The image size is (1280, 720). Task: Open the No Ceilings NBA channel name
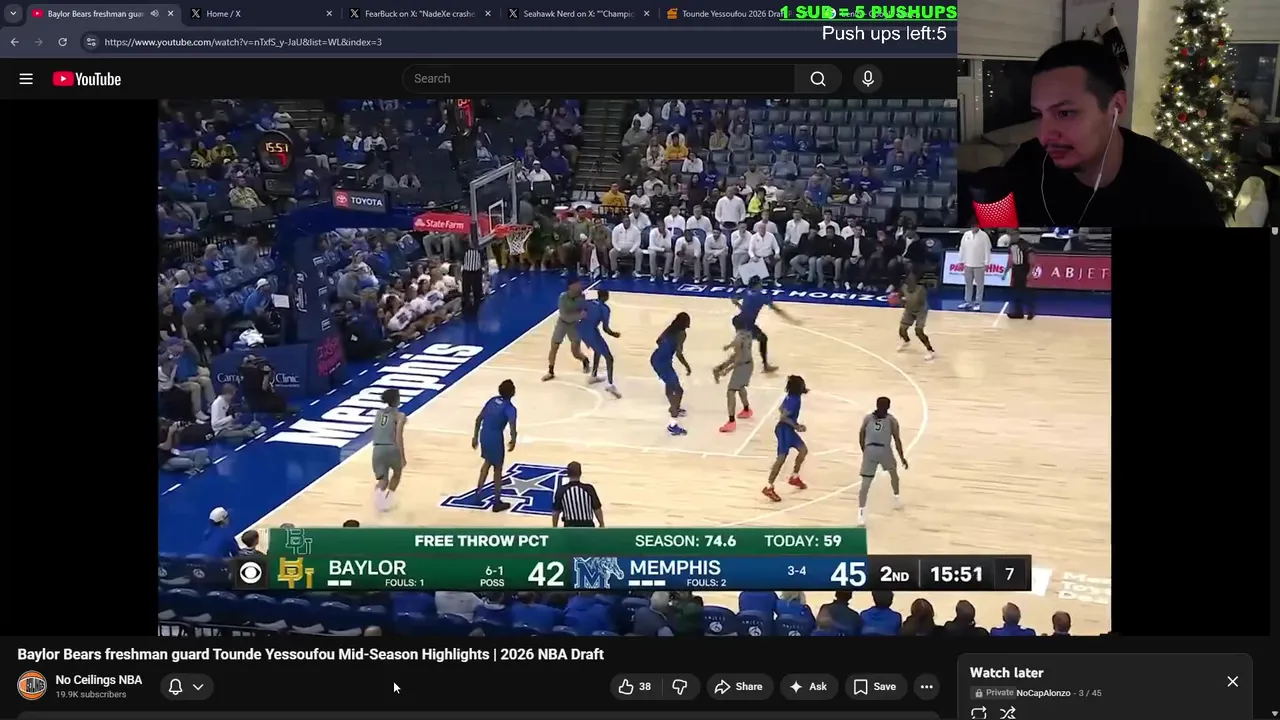pos(99,680)
